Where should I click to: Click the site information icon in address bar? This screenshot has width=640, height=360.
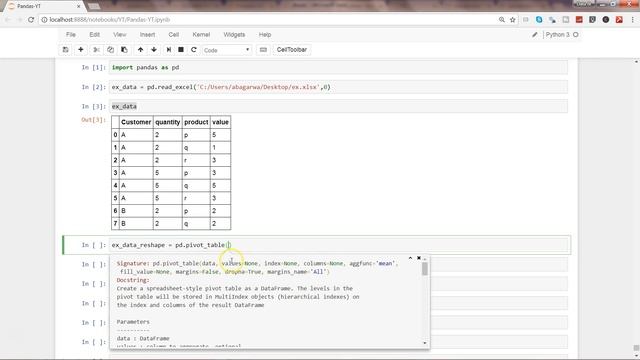pyautogui.click(x=44, y=20)
